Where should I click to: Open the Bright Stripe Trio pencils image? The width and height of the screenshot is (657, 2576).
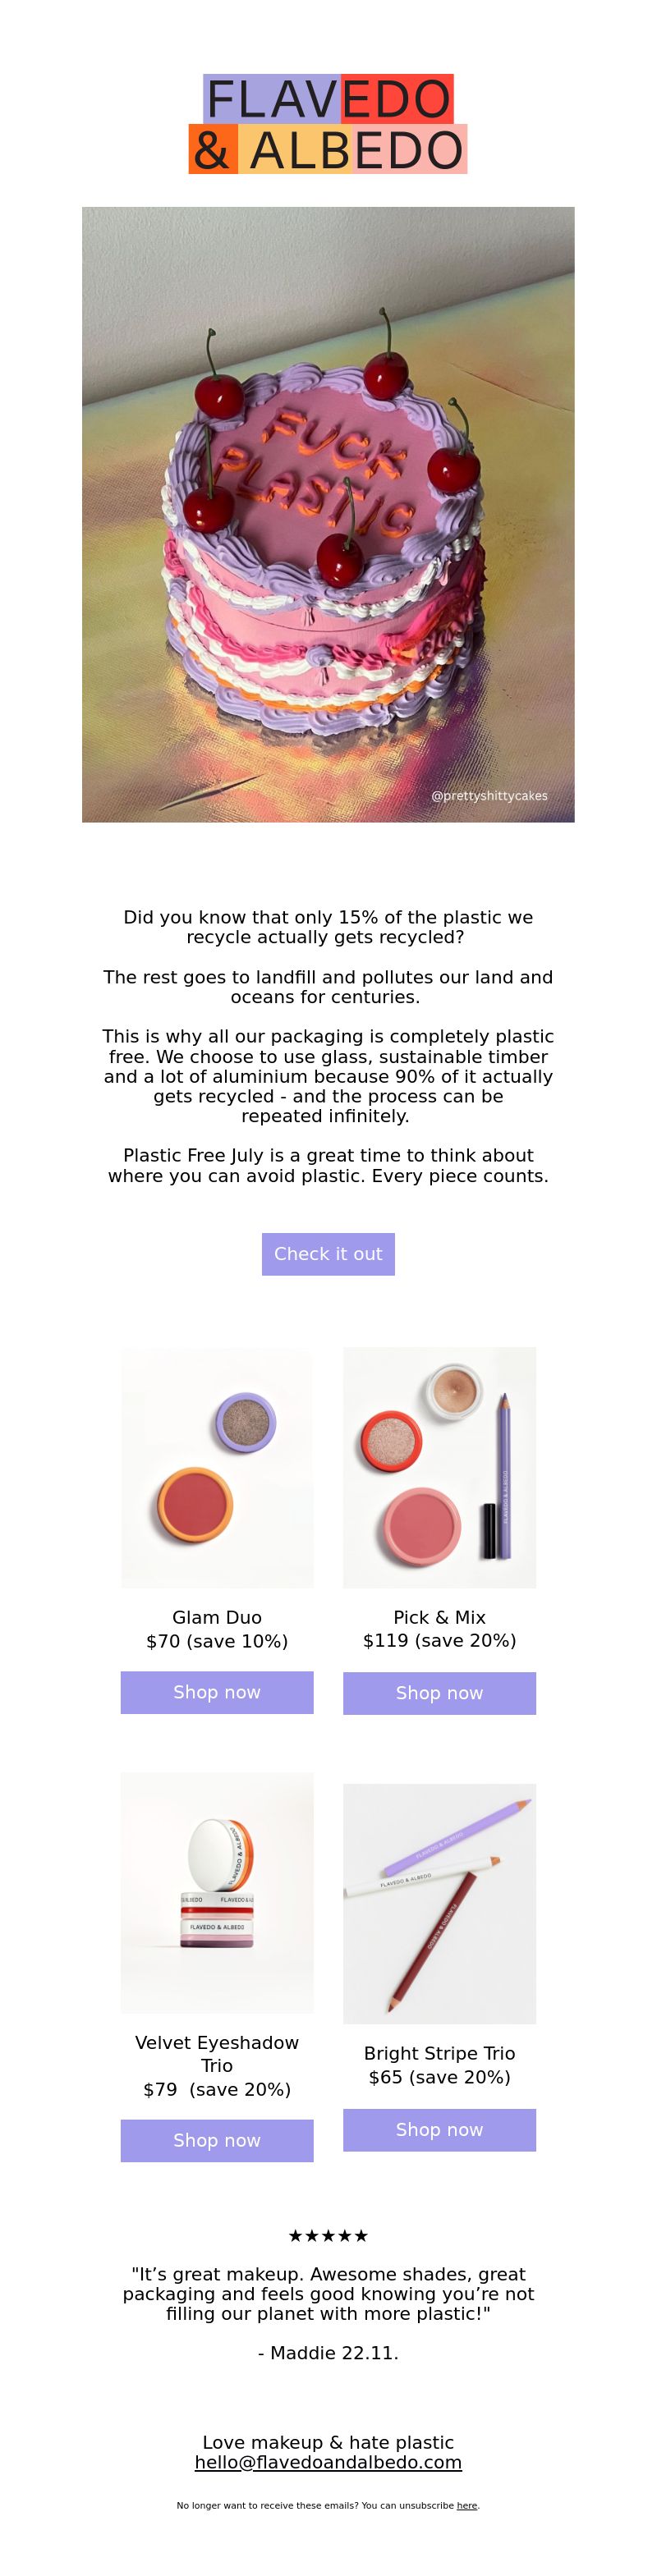pos(439,1904)
